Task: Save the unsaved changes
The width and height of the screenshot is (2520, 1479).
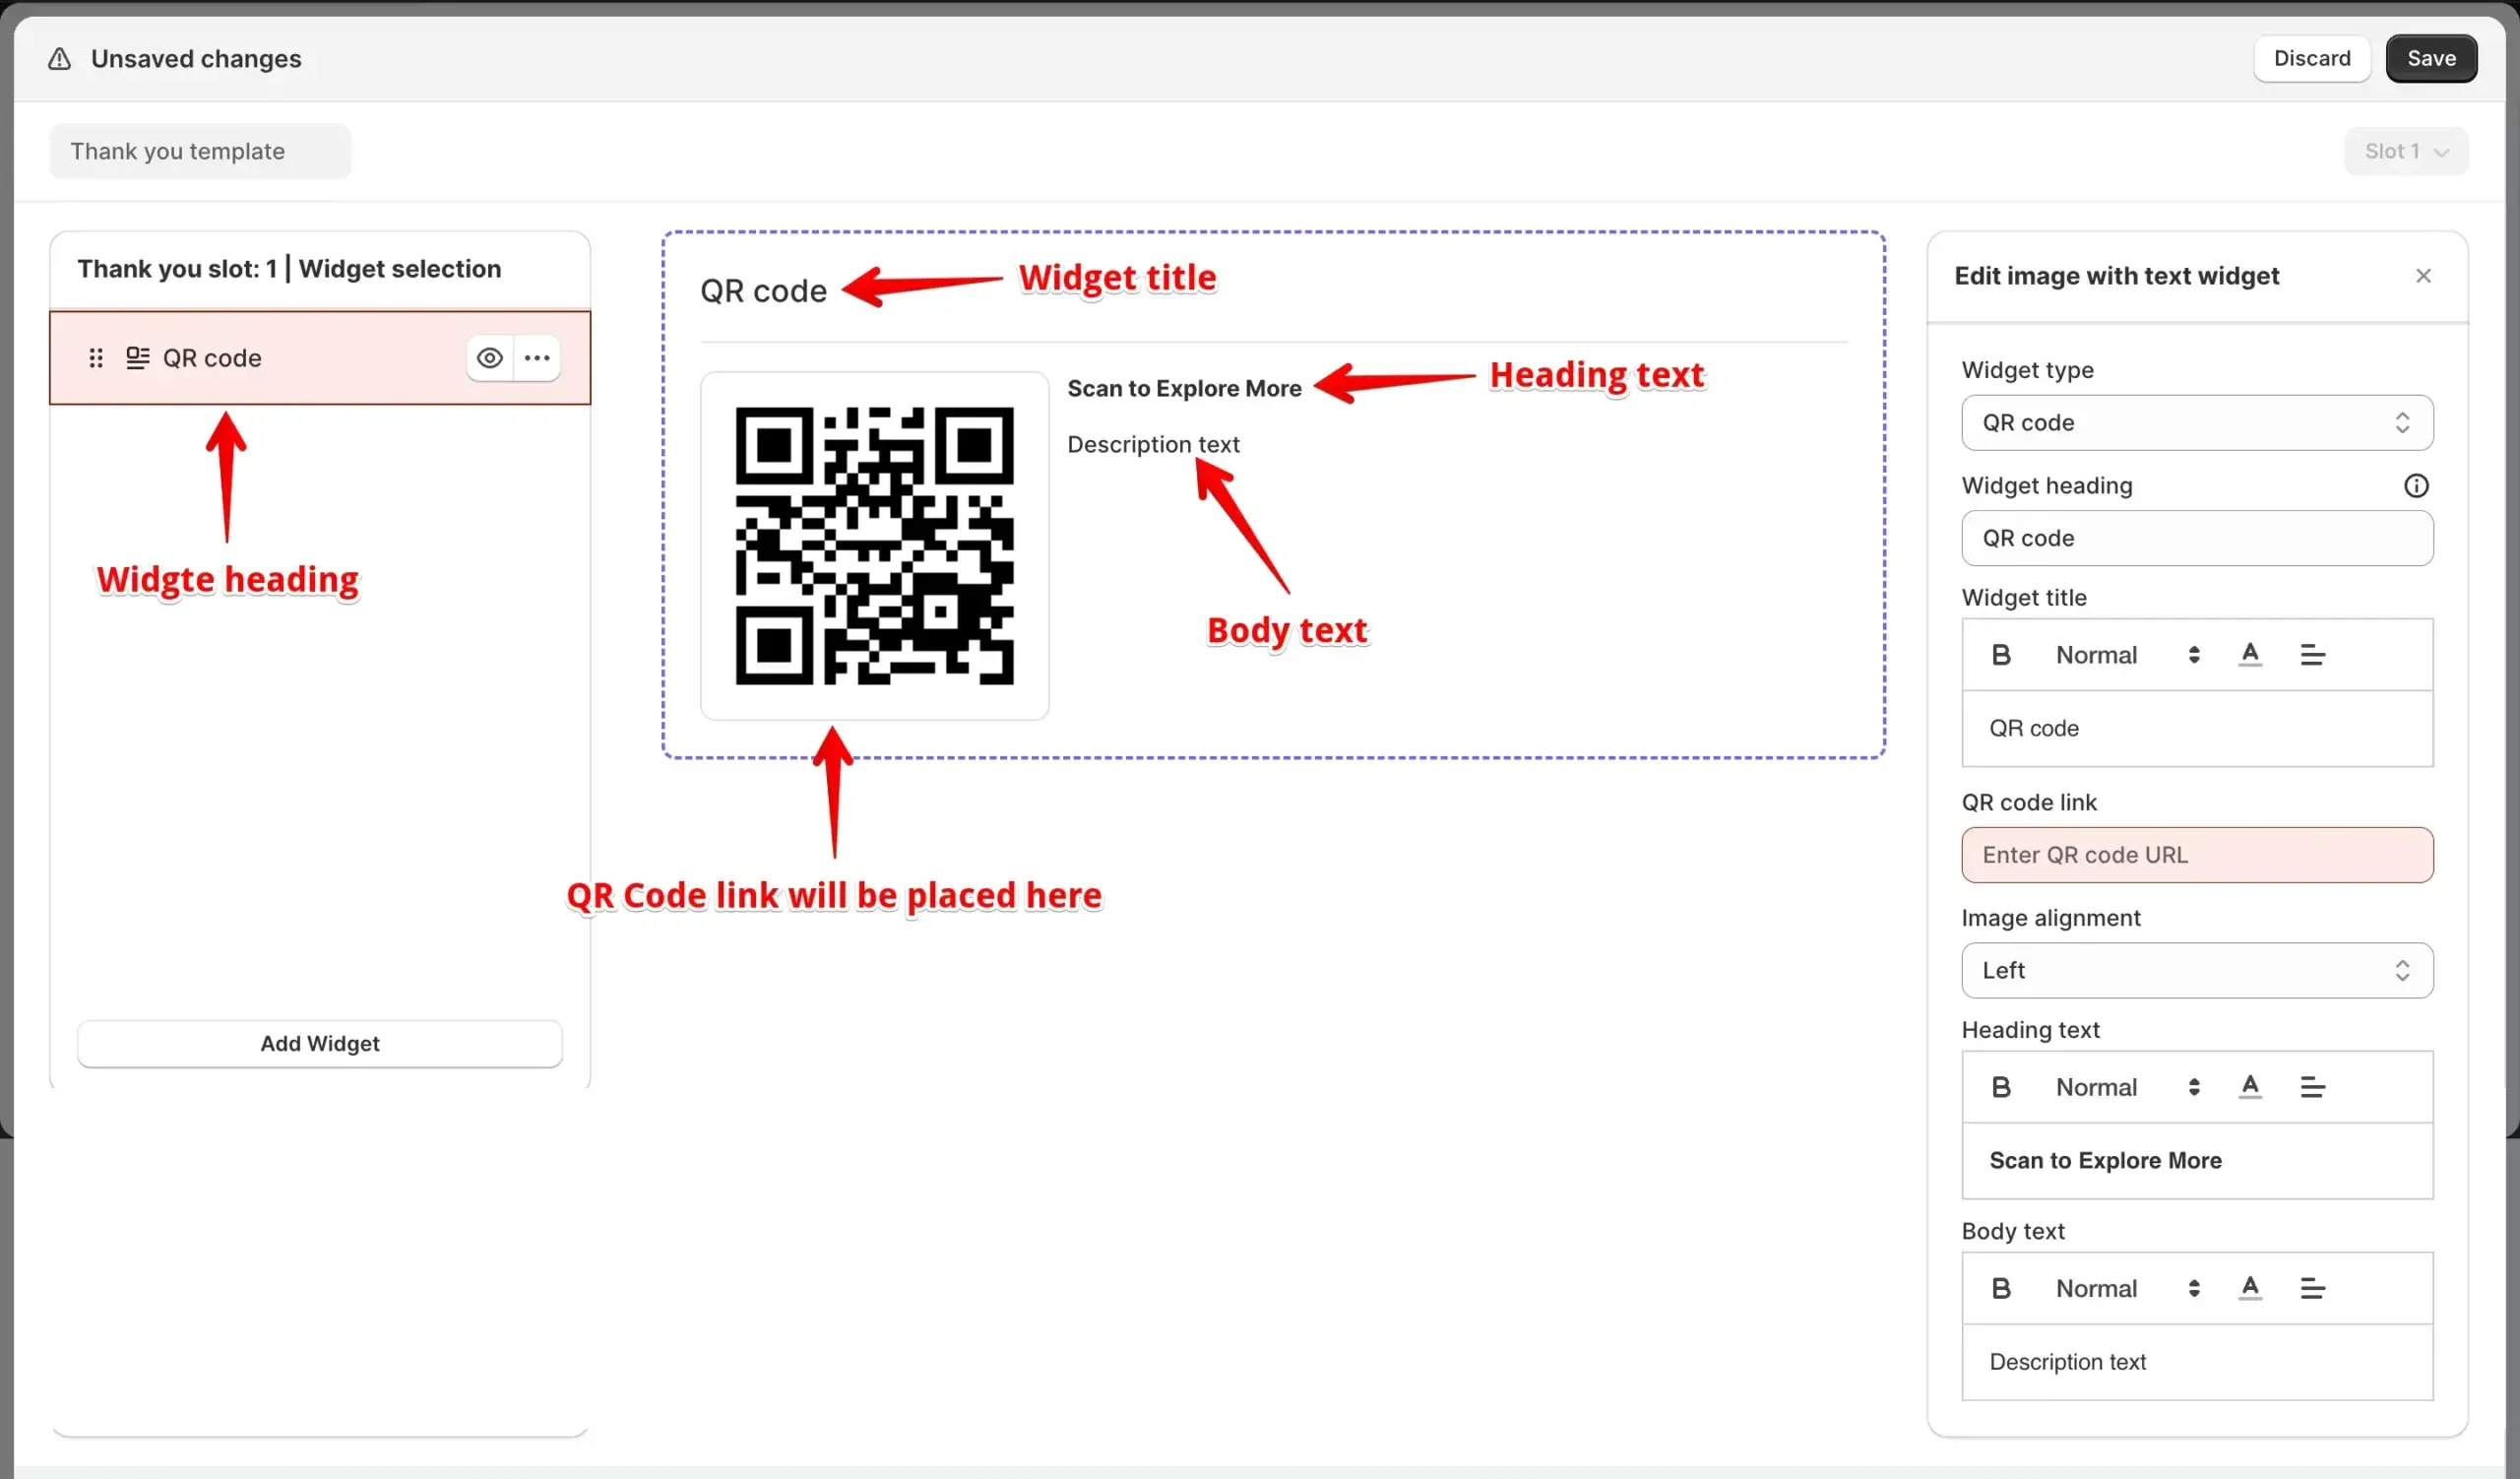Action: click(x=2431, y=58)
